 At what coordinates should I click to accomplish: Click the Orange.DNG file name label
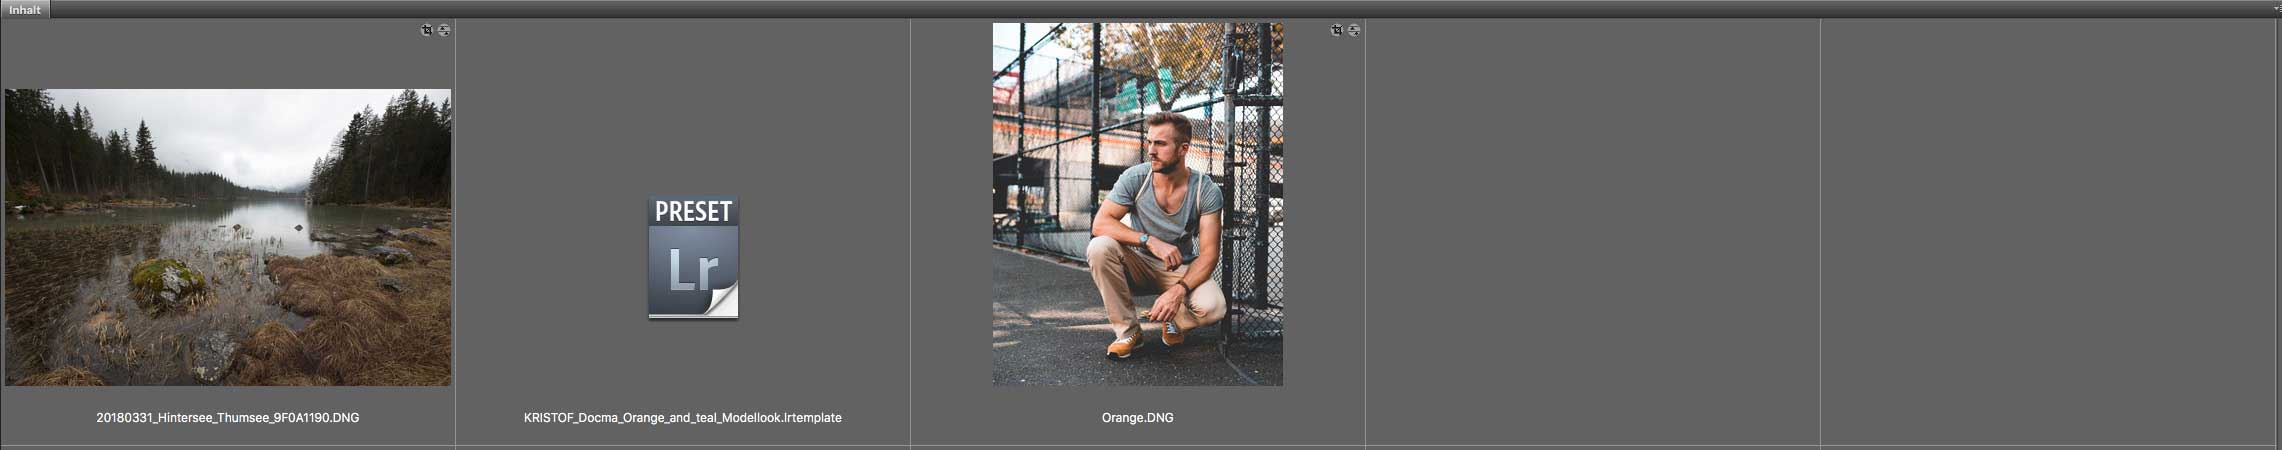pyautogui.click(x=1138, y=418)
